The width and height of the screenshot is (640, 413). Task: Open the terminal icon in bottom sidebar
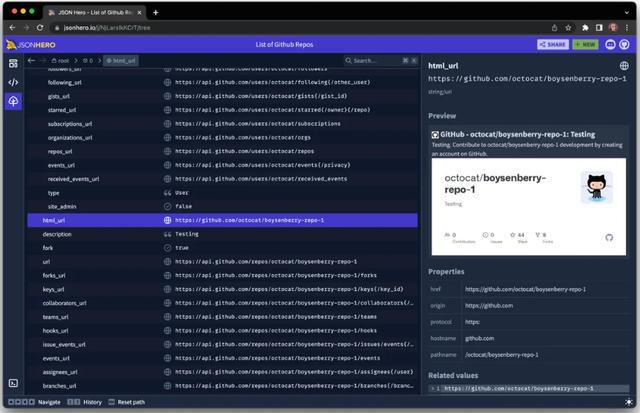coord(13,383)
